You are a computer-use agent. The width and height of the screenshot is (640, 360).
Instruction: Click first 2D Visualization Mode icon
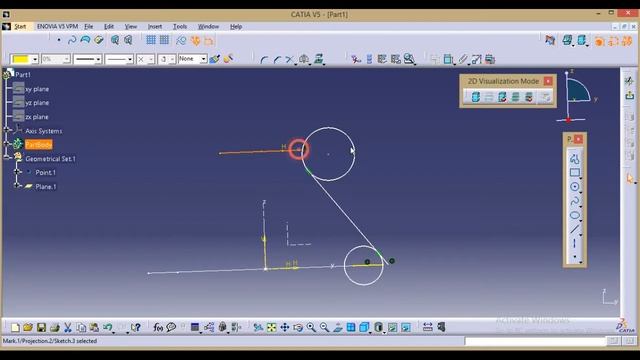[476, 97]
